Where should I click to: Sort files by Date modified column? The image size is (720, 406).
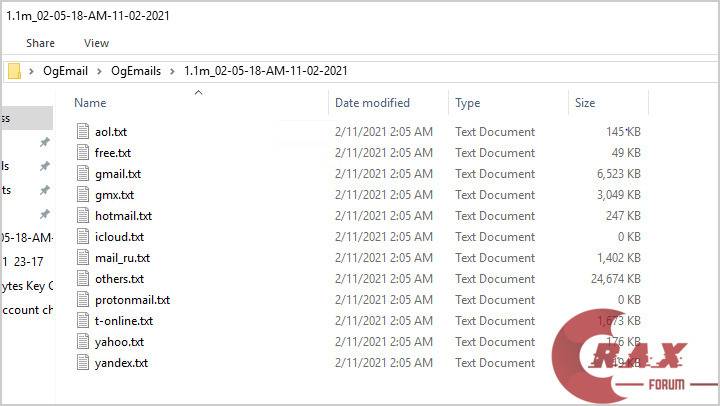(x=372, y=103)
